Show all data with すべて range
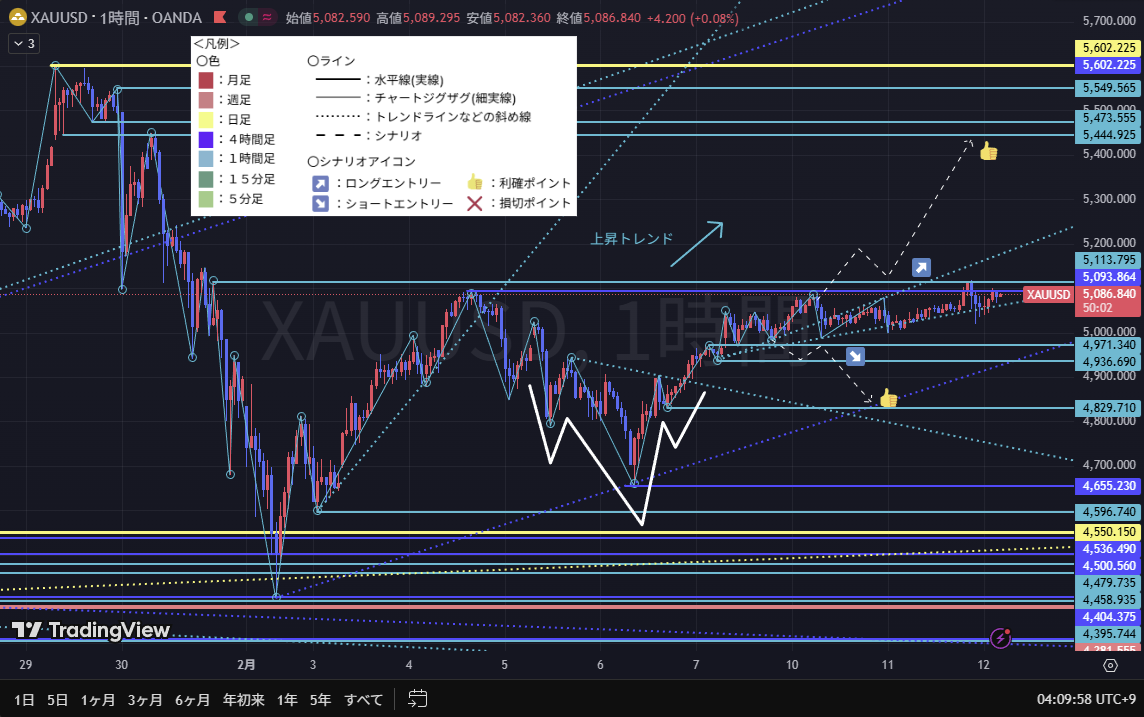Screen dimensions: 1144x717 (363, 699)
